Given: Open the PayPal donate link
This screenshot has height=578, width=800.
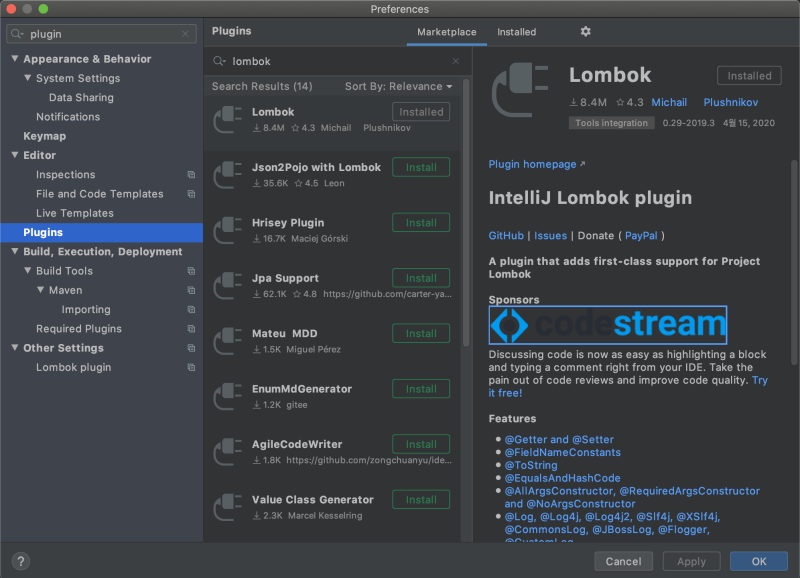Looking at the screenshot, I should click(641, 236).
